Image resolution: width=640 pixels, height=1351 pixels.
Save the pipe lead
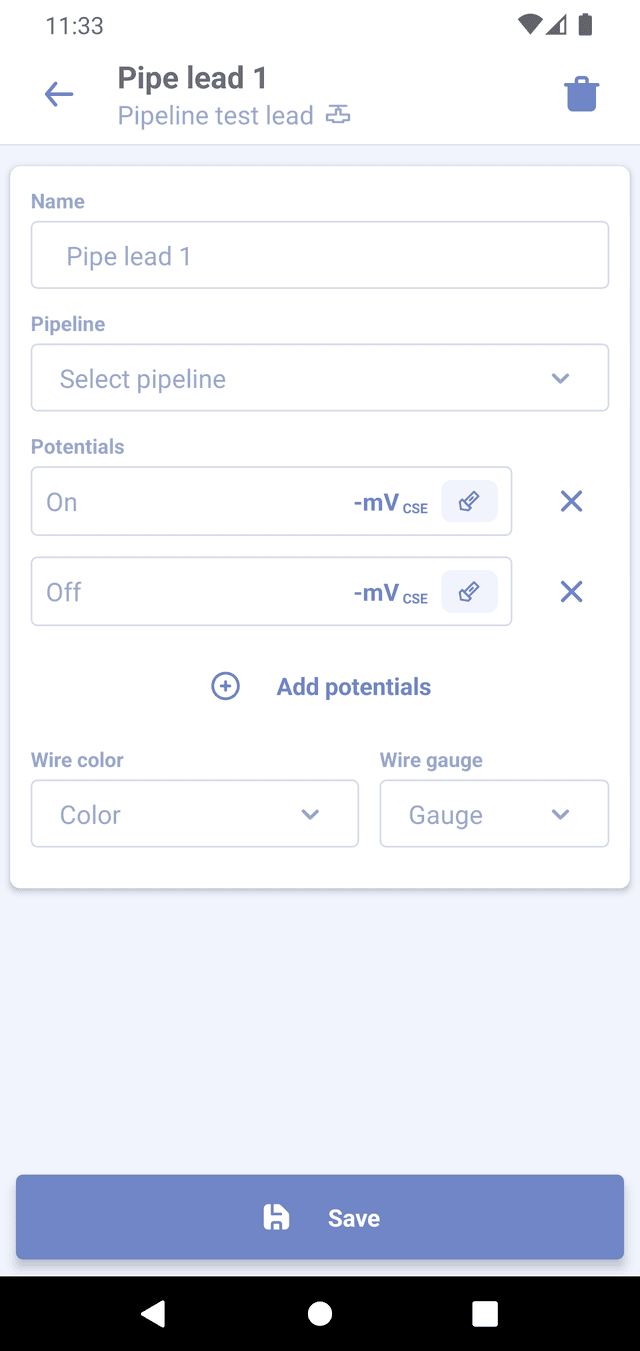click(320, 1217)
